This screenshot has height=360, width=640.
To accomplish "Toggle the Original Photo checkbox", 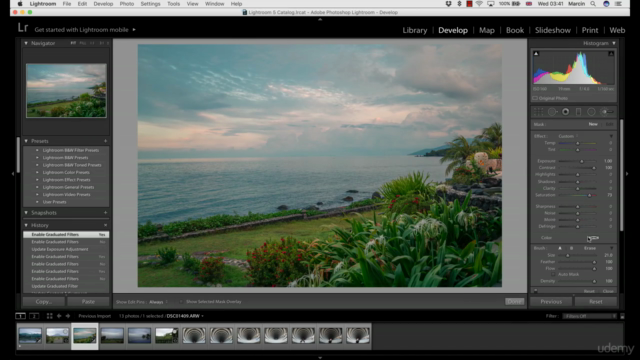I will click(535, 98).
